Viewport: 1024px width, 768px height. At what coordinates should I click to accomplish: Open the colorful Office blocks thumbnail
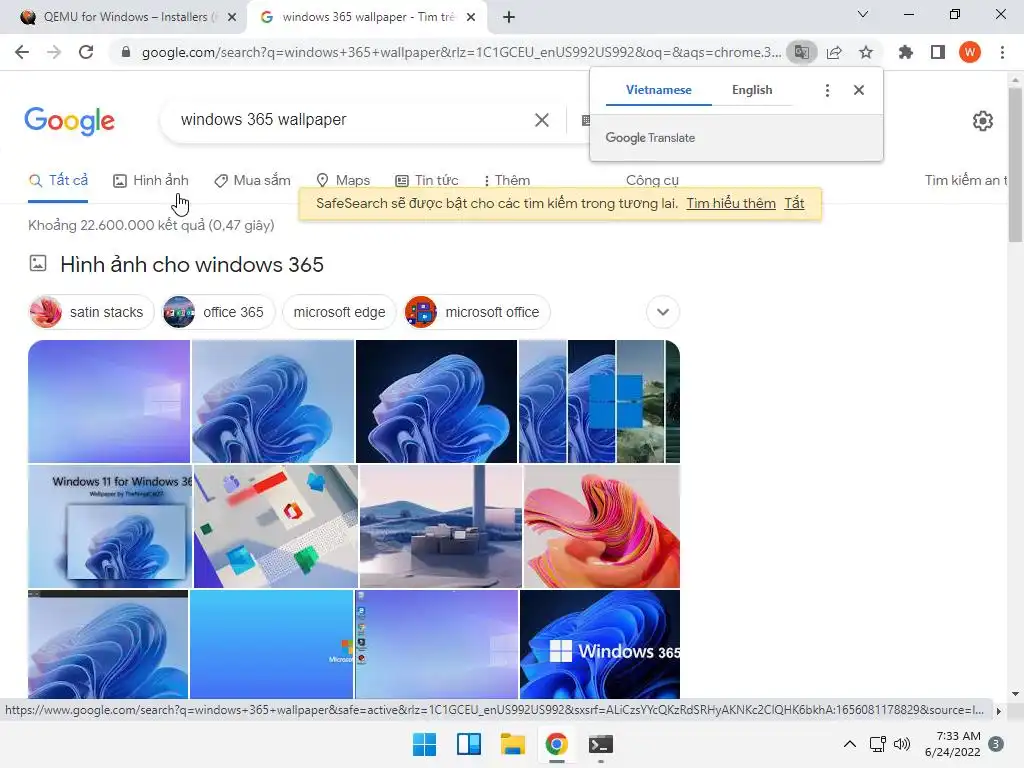pos(276,526)
